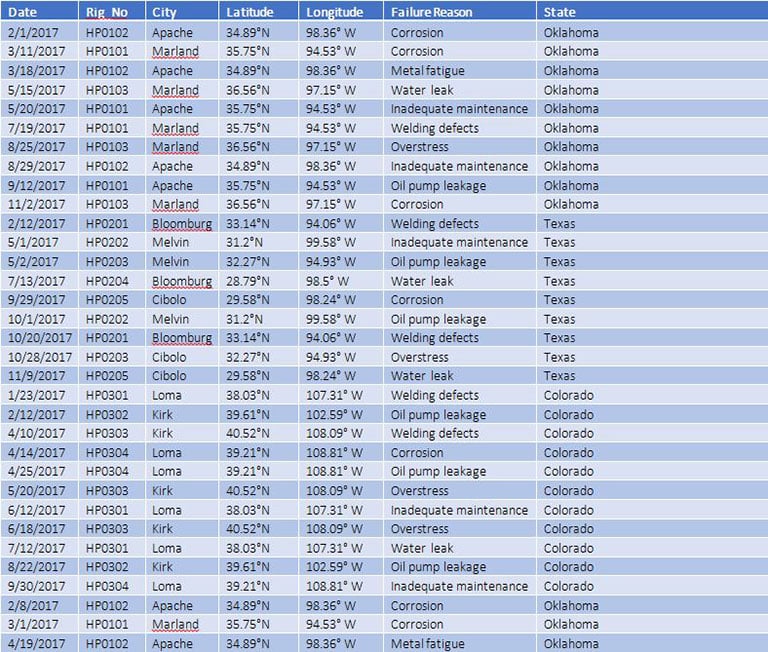Click rig number in the 3/11/2017 row
Image resolution: width=768 pixels, height=652 pixels.
click(107, 51)
